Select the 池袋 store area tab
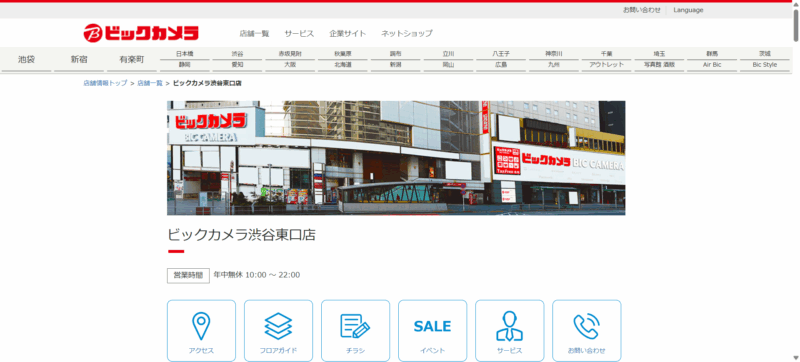This screenshot has height=362, width=800. click(26, 60)
